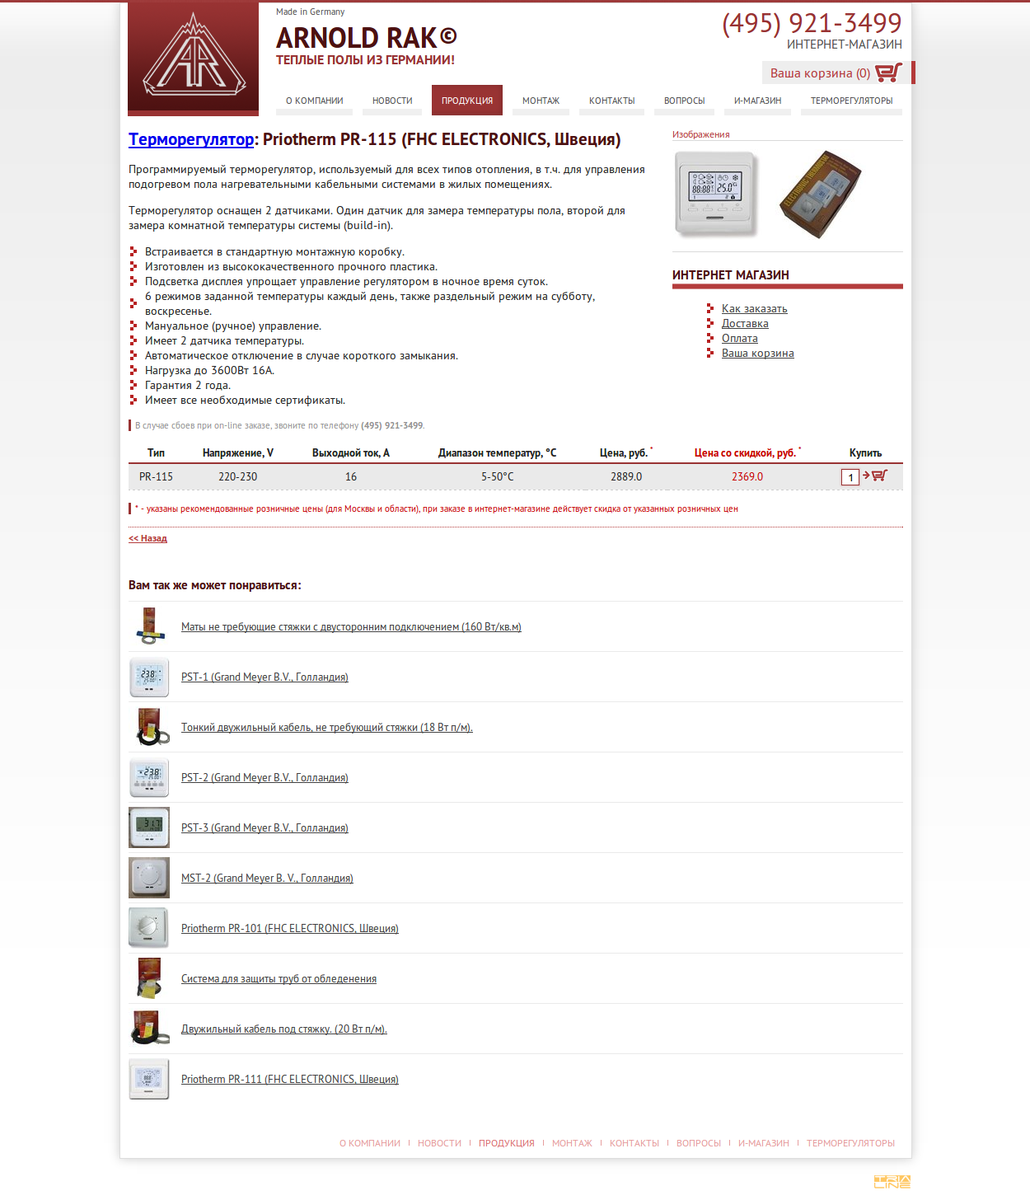Click КОНТАКТЫ in the footer navigation
The image size is (1030, 1200).
point(634,1143)
